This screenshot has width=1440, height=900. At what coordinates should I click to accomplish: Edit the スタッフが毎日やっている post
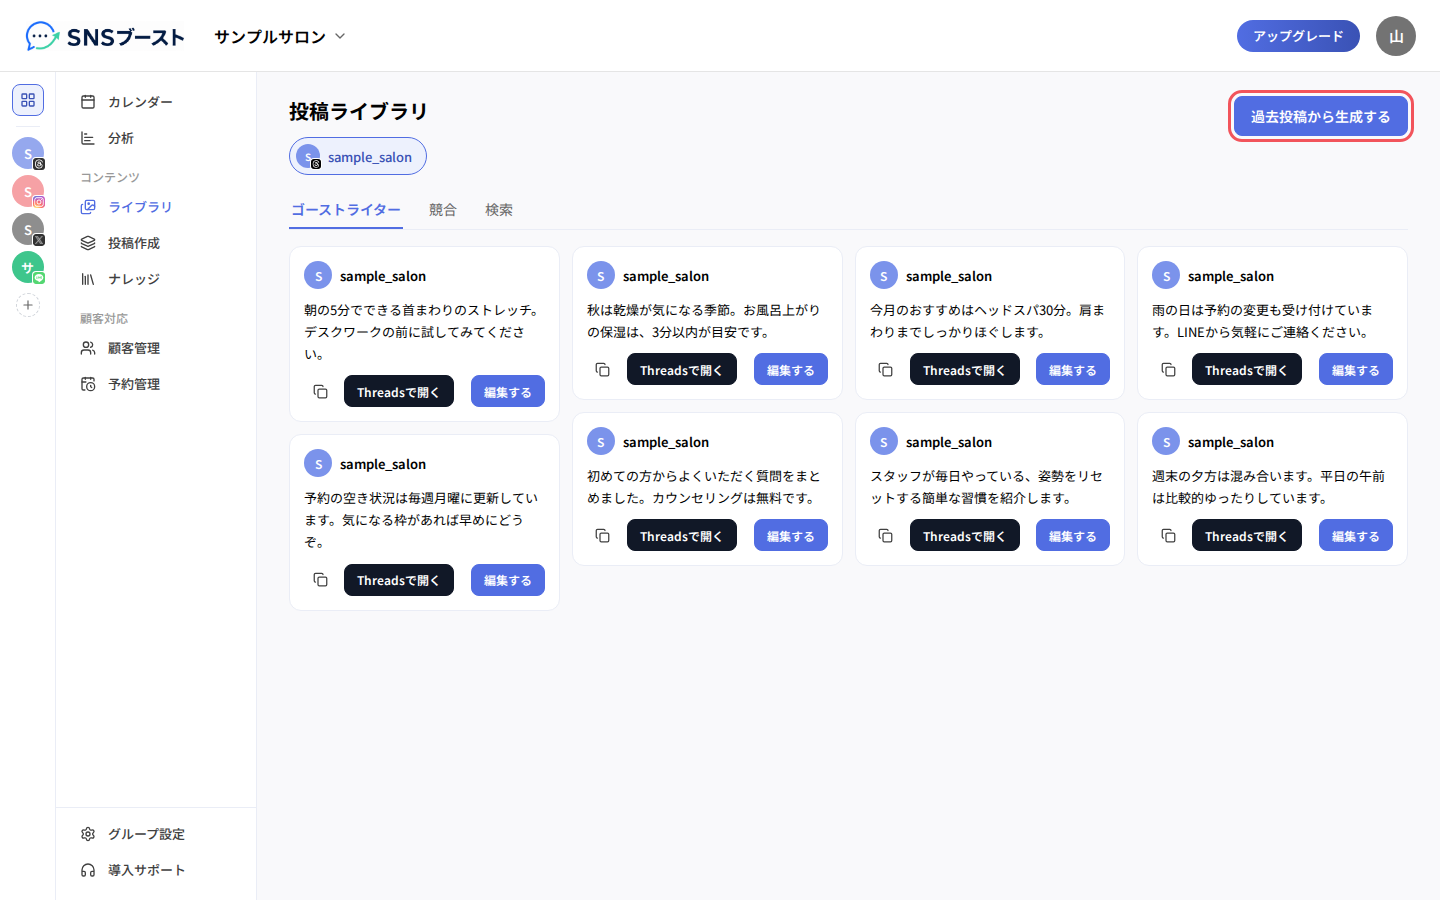click(x=1073, y=536)
